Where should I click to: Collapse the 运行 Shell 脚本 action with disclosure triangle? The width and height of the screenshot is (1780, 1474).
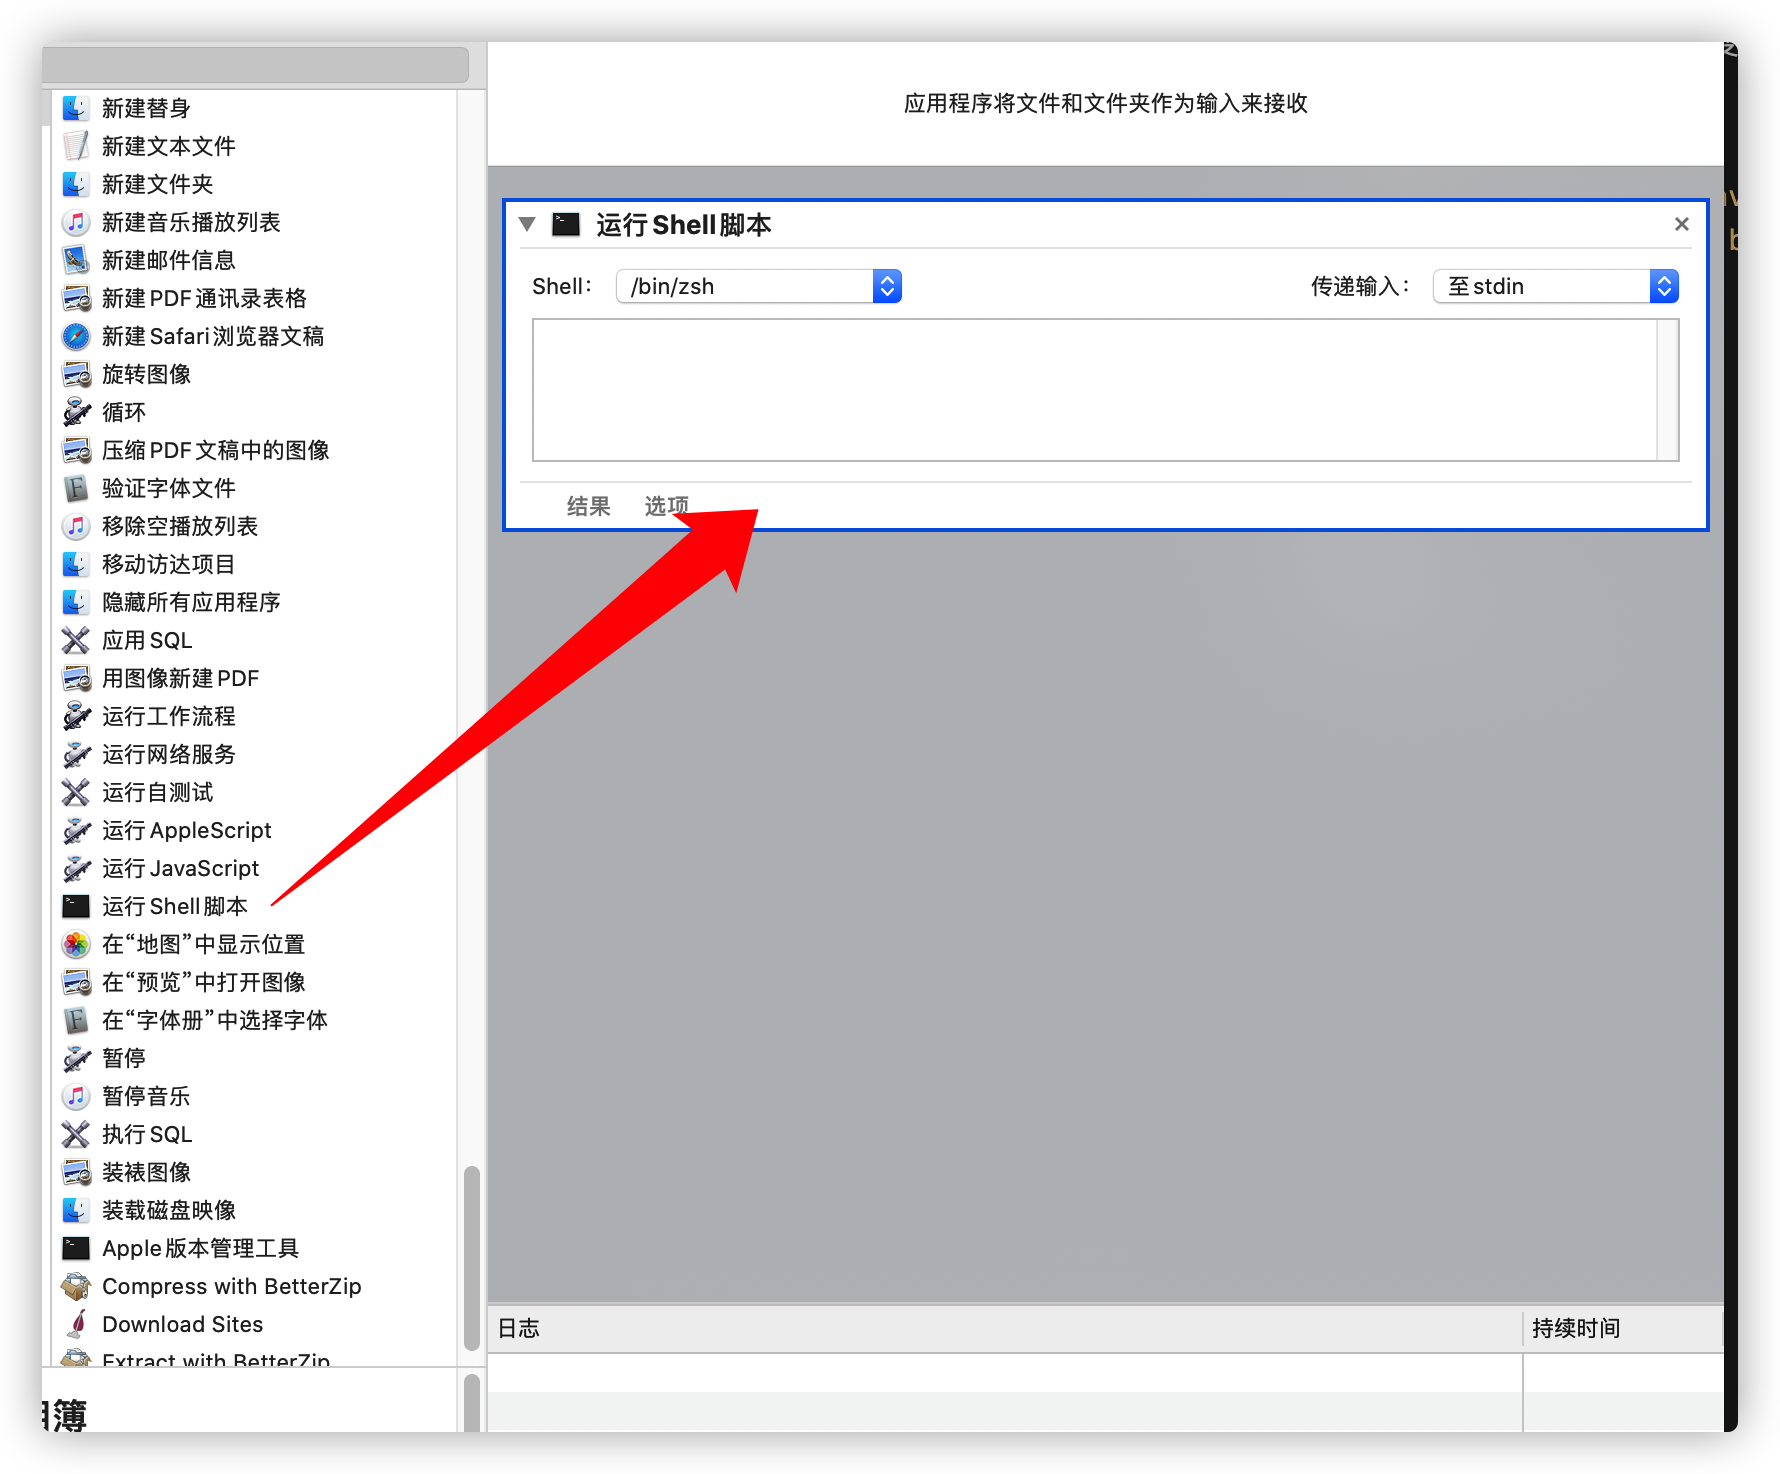(x=527, y=224)
